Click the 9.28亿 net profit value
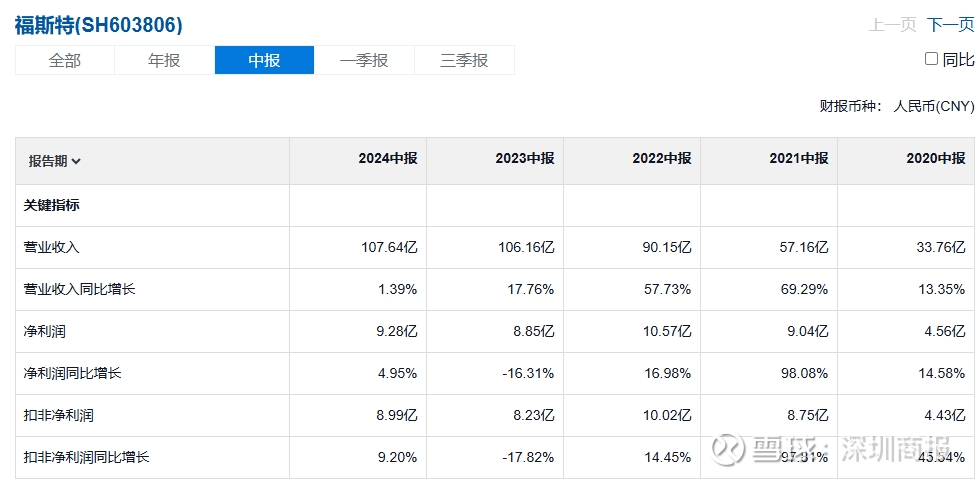Image resolution: width=980 pixels, height=479 pixels. (396, 331)
